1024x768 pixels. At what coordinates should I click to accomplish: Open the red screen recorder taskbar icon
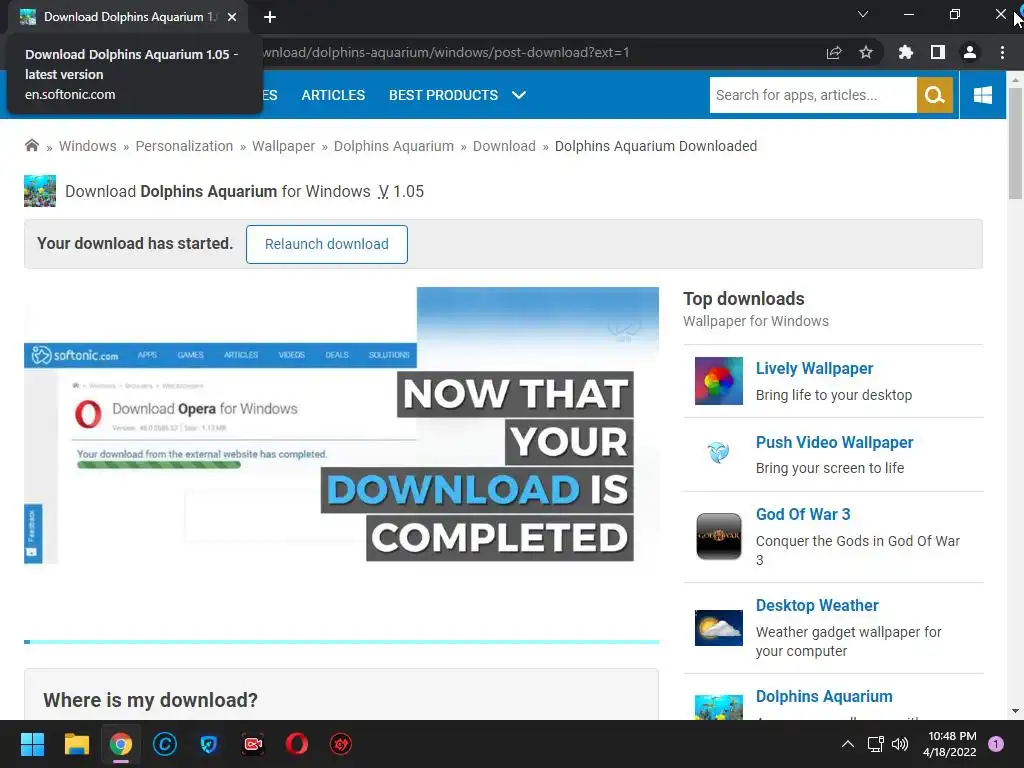(x=253, y=744)
